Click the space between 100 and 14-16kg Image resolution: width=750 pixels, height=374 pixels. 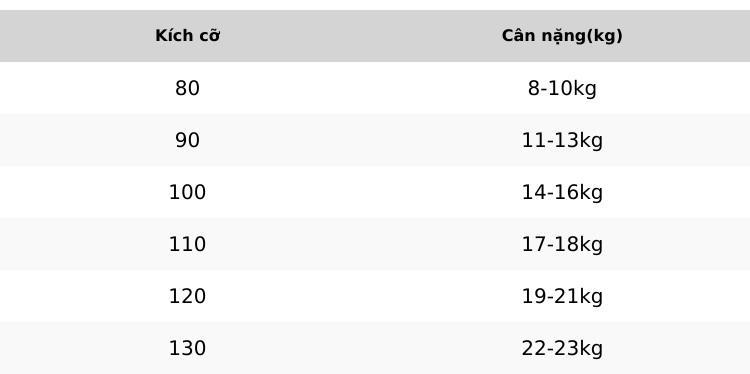tap(364, 192)
